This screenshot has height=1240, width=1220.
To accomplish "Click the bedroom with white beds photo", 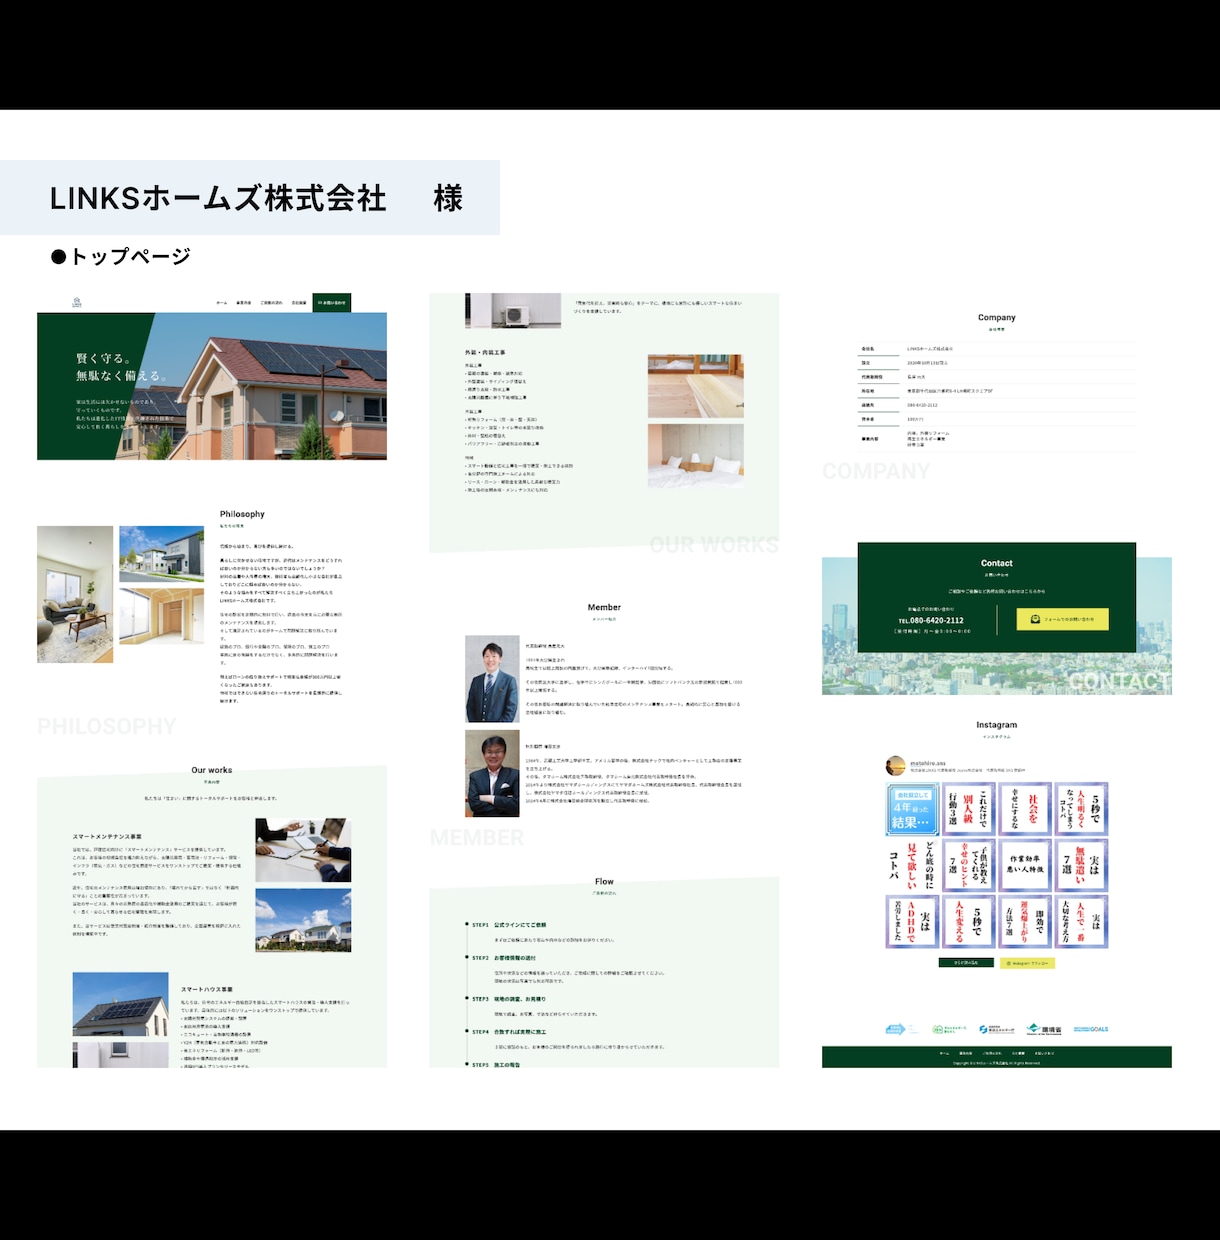I will coord(695,456).
